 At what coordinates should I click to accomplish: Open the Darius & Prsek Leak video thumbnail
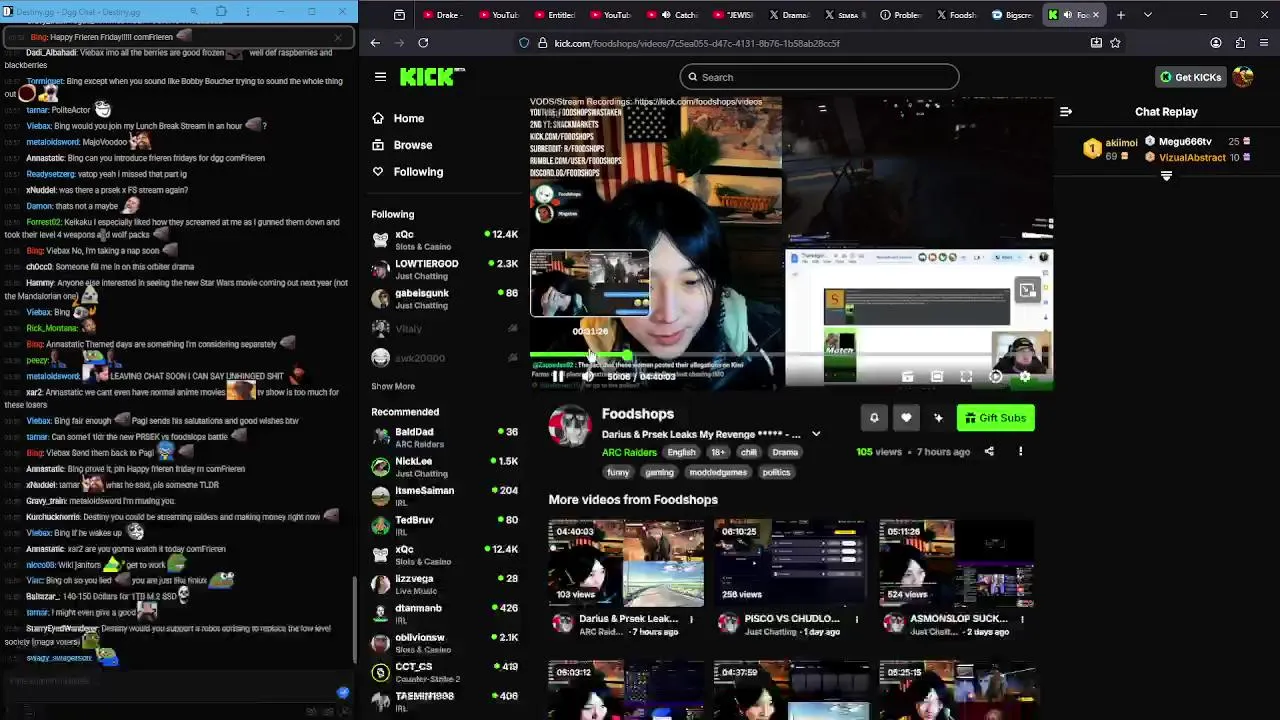coord(626,563)
